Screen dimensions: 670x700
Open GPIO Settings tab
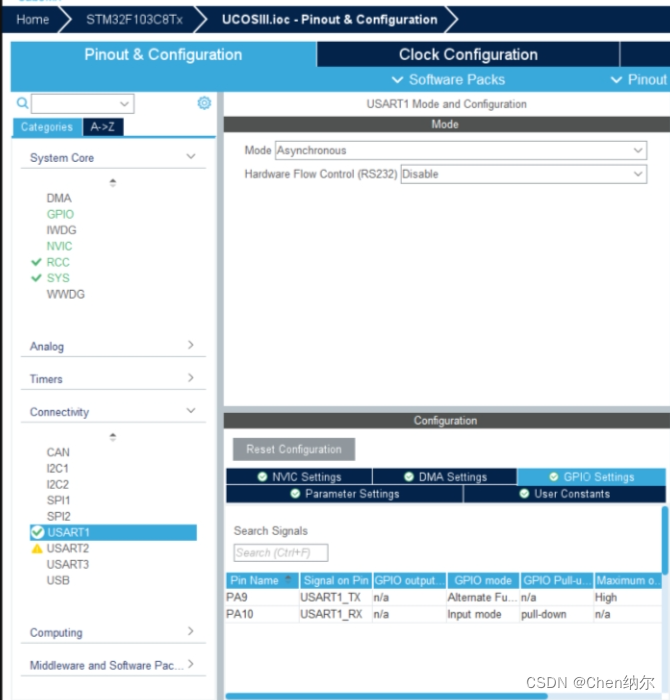(591, 476)
